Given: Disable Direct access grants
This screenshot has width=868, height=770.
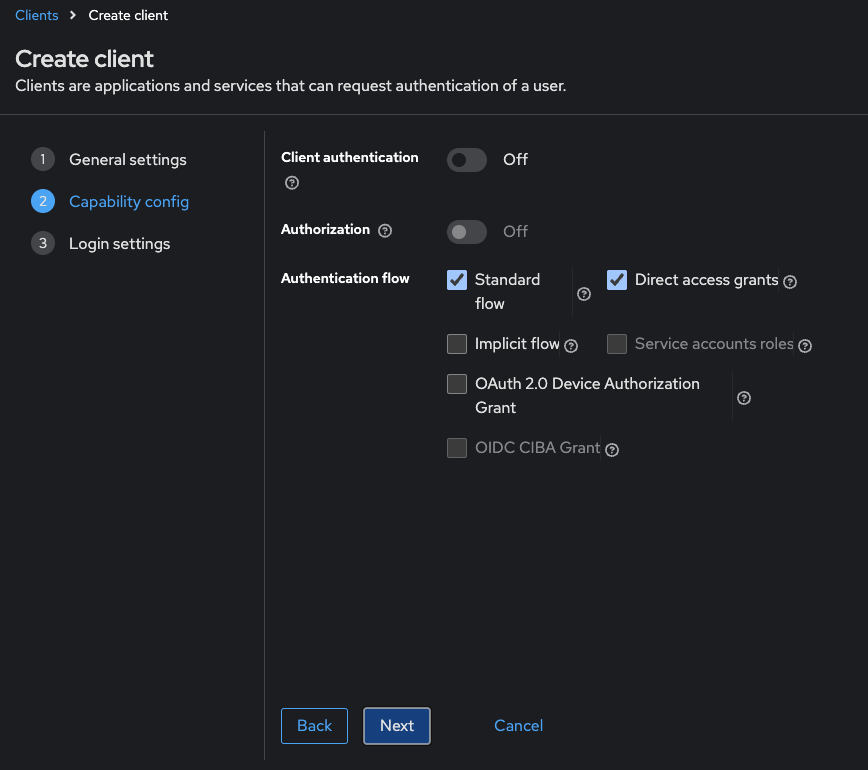Looking at the screenshot, I should [617, 280].
